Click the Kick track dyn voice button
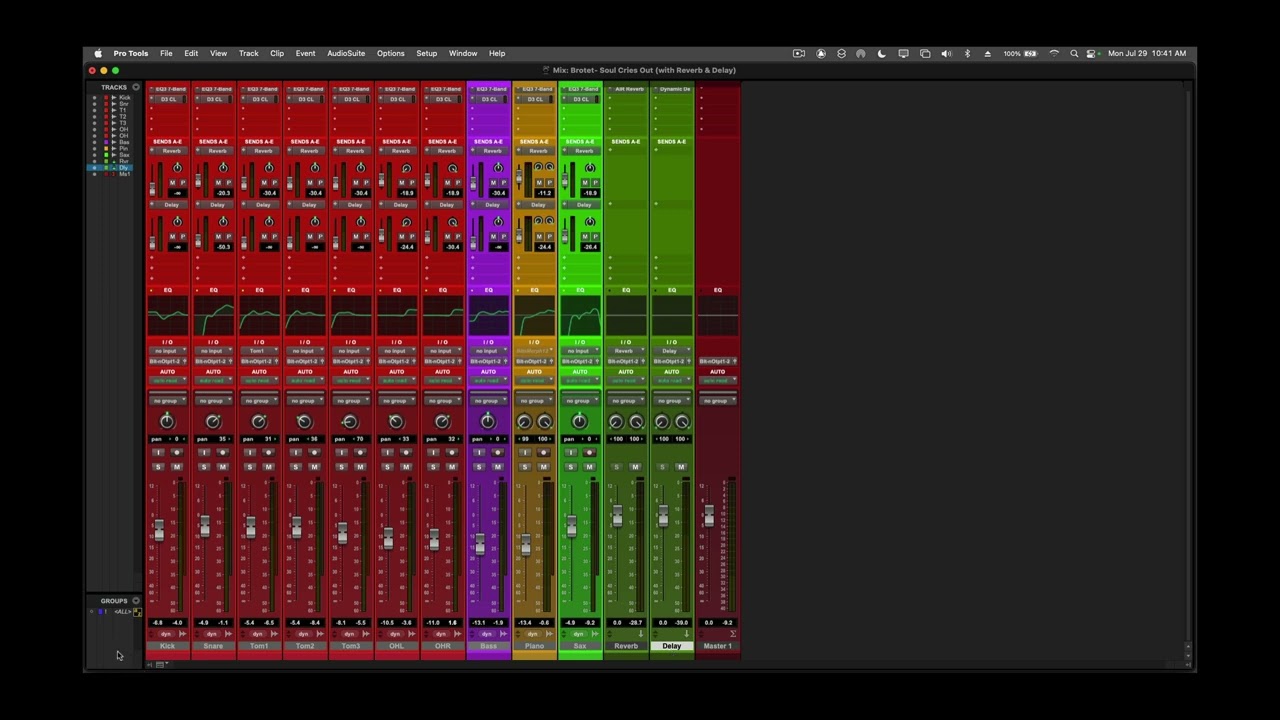1280x720 pixels. (166, 634)
